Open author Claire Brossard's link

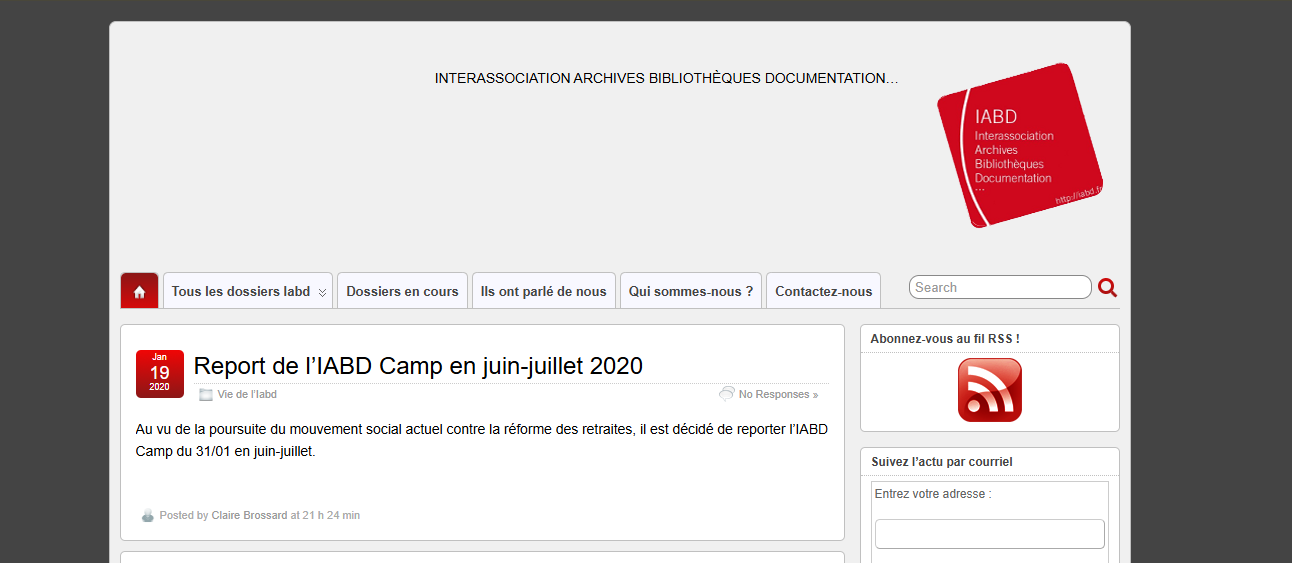tap(249, 516)
